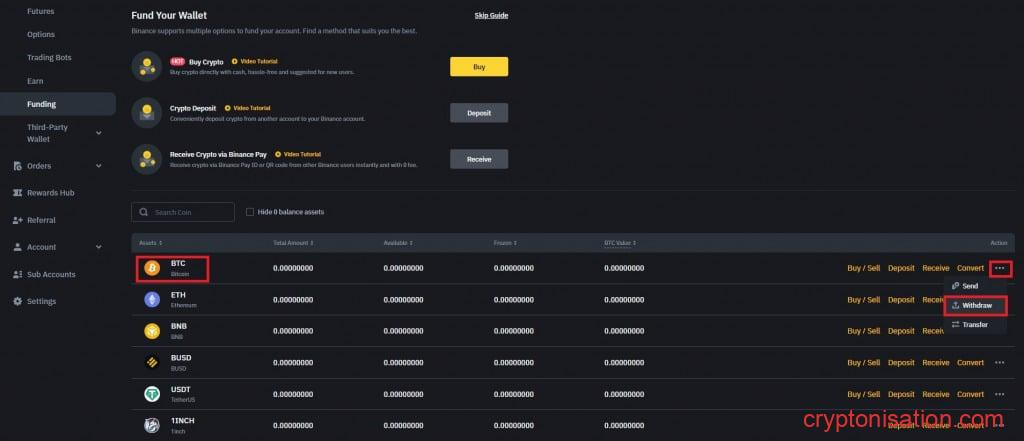Screen dimensions: 1024x441
Task: Sort by the Available column header
Action: pyautogui.click(x=399, y=243)
